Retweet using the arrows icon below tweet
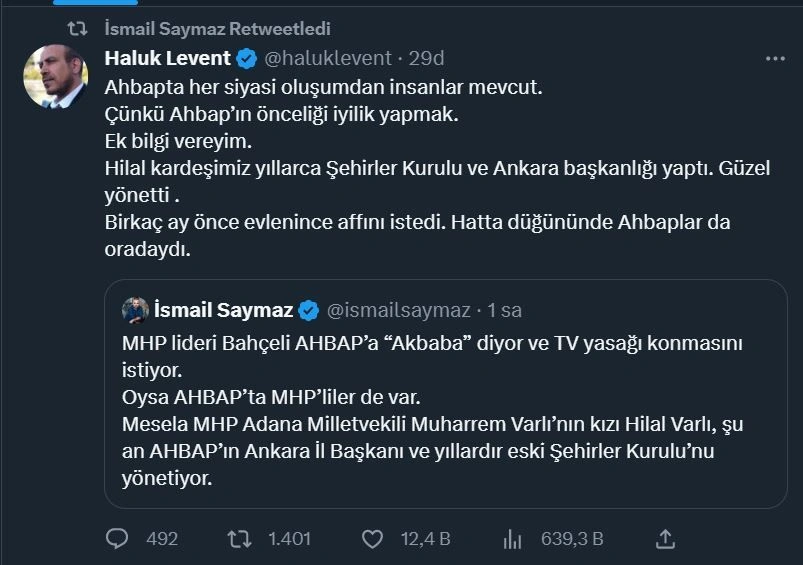This screenshot has width=803, height=565. [240, 539]
